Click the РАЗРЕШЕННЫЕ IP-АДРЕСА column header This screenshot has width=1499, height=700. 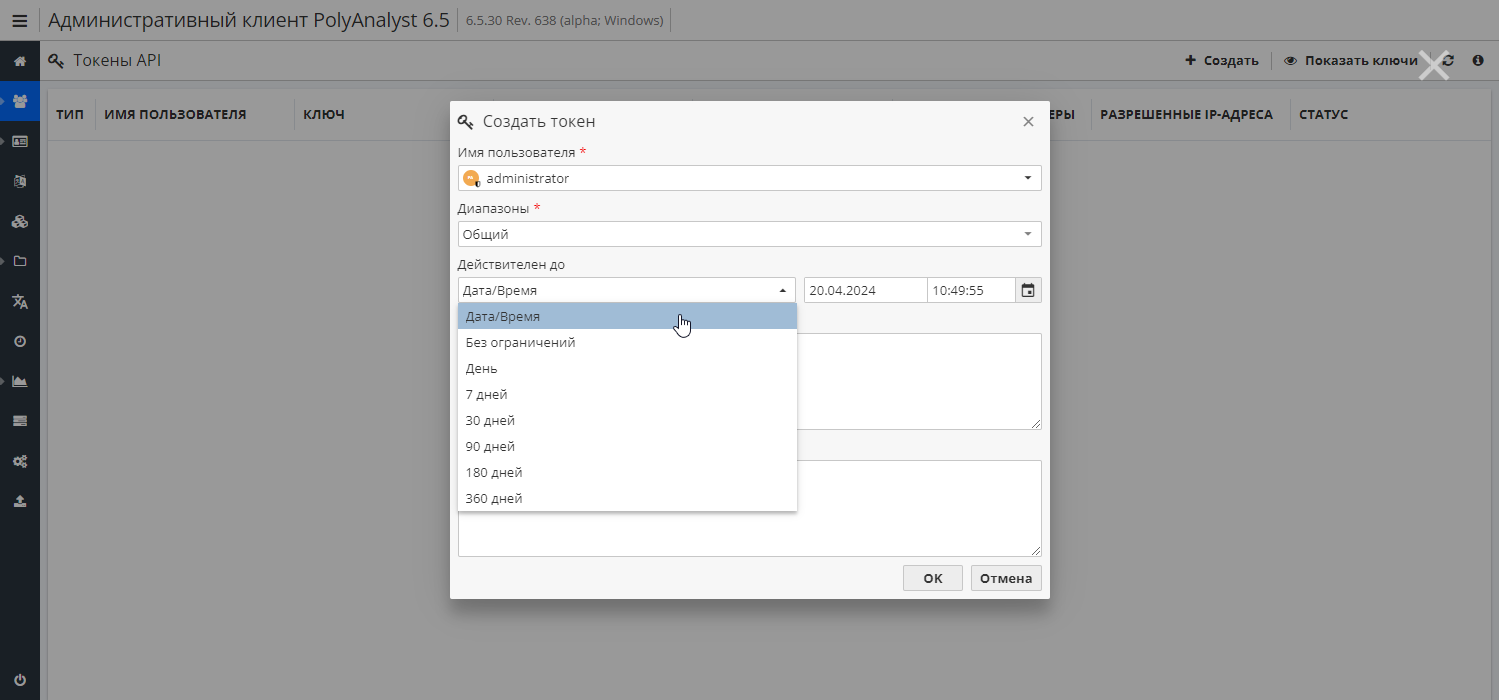point(1186,115)
